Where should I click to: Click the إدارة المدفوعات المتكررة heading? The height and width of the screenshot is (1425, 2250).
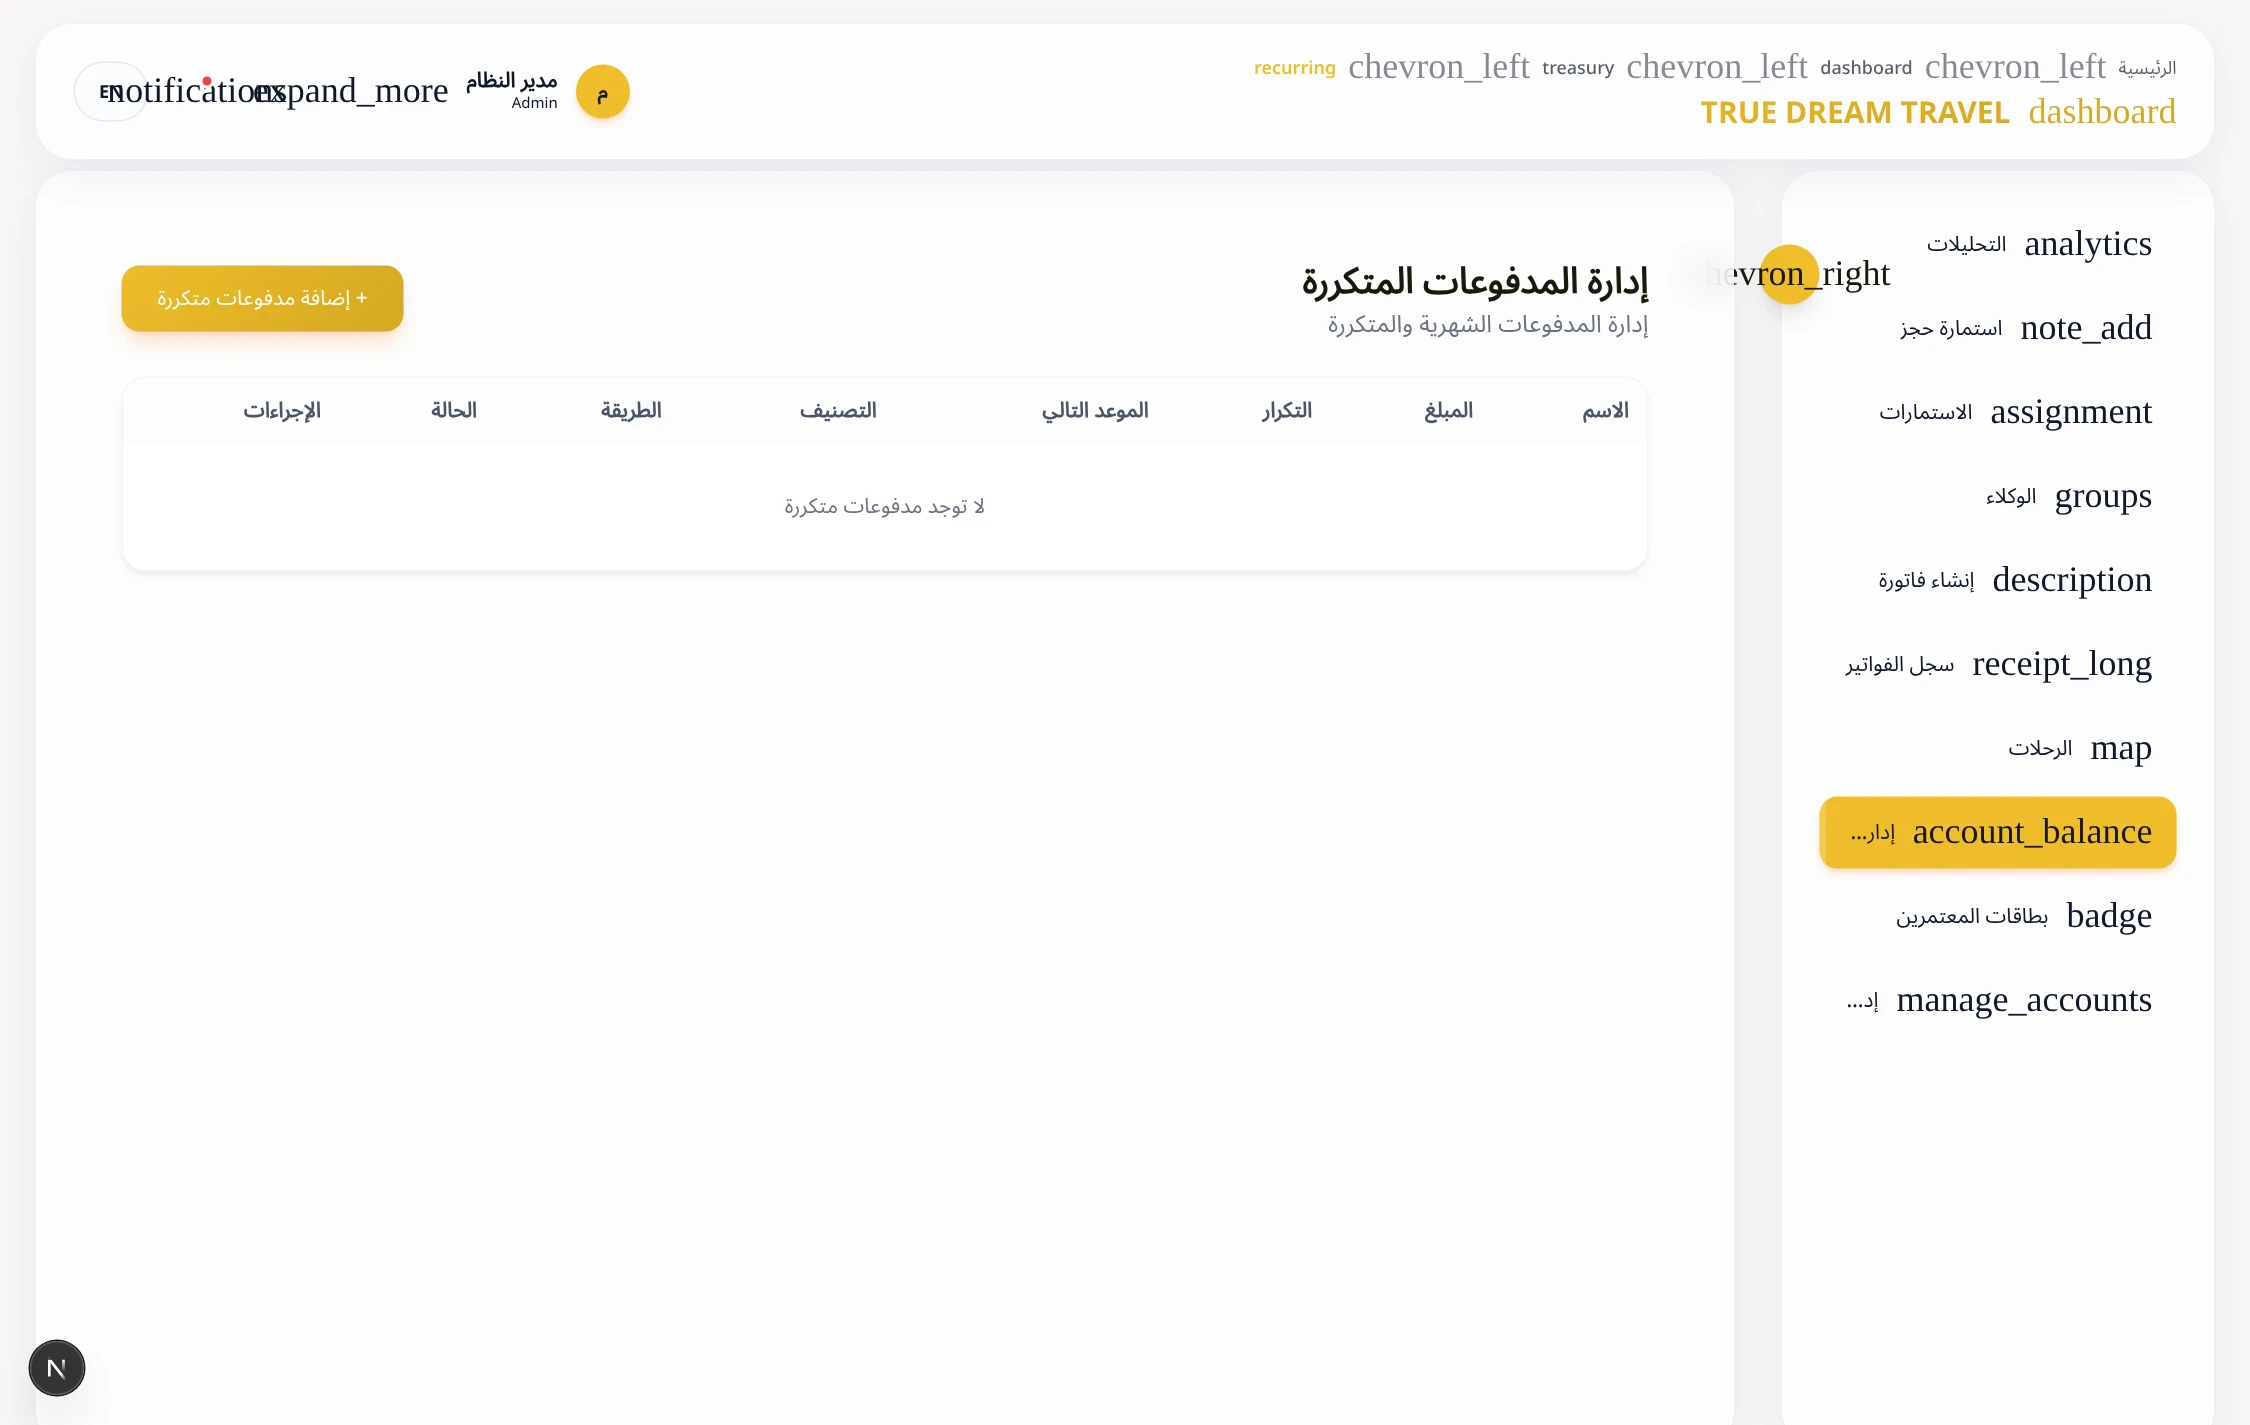click(x=1474, y=282)
